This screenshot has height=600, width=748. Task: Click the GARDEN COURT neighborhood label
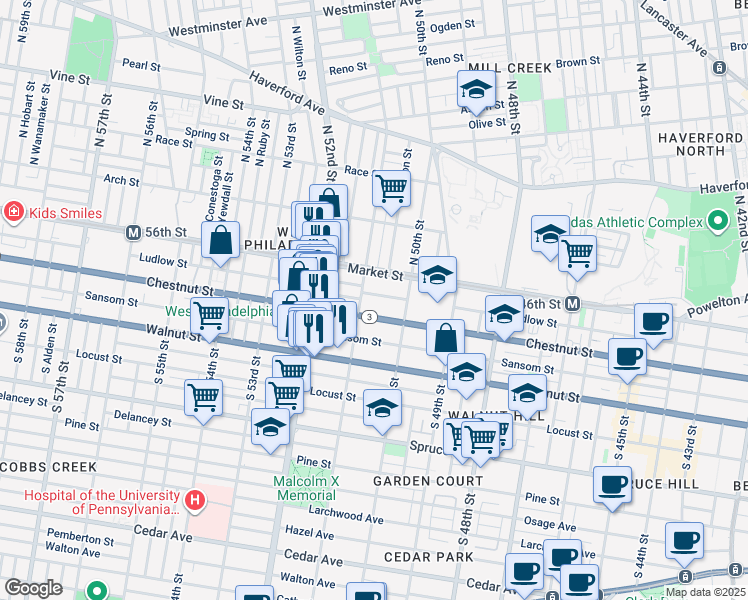point(428,481)
